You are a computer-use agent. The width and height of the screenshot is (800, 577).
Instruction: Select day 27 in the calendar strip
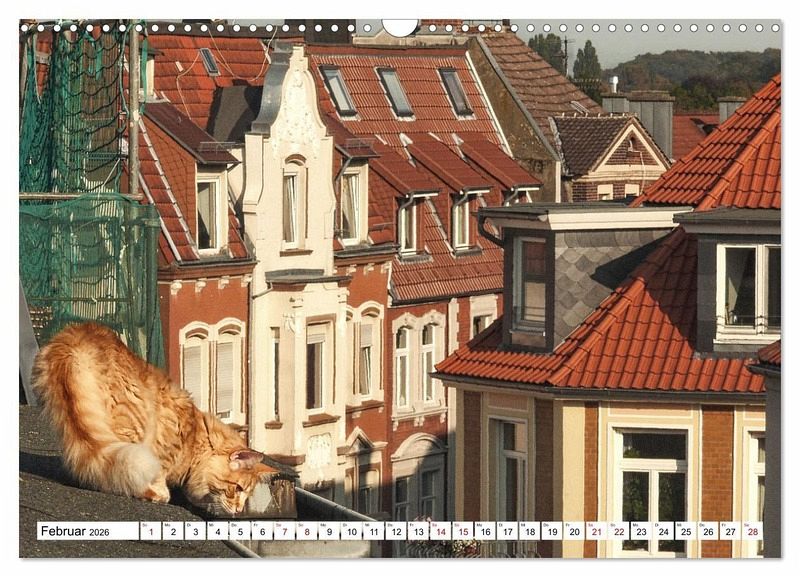coord(731,531)
